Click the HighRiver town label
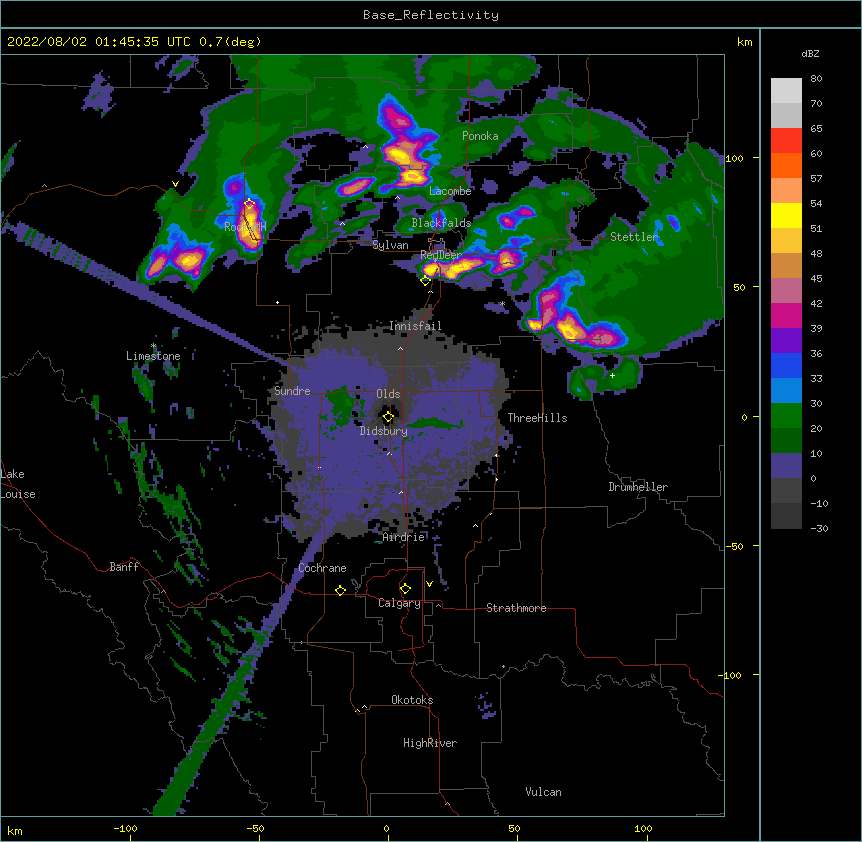This screenshot has width=862, height=842. tap(430, 743)
